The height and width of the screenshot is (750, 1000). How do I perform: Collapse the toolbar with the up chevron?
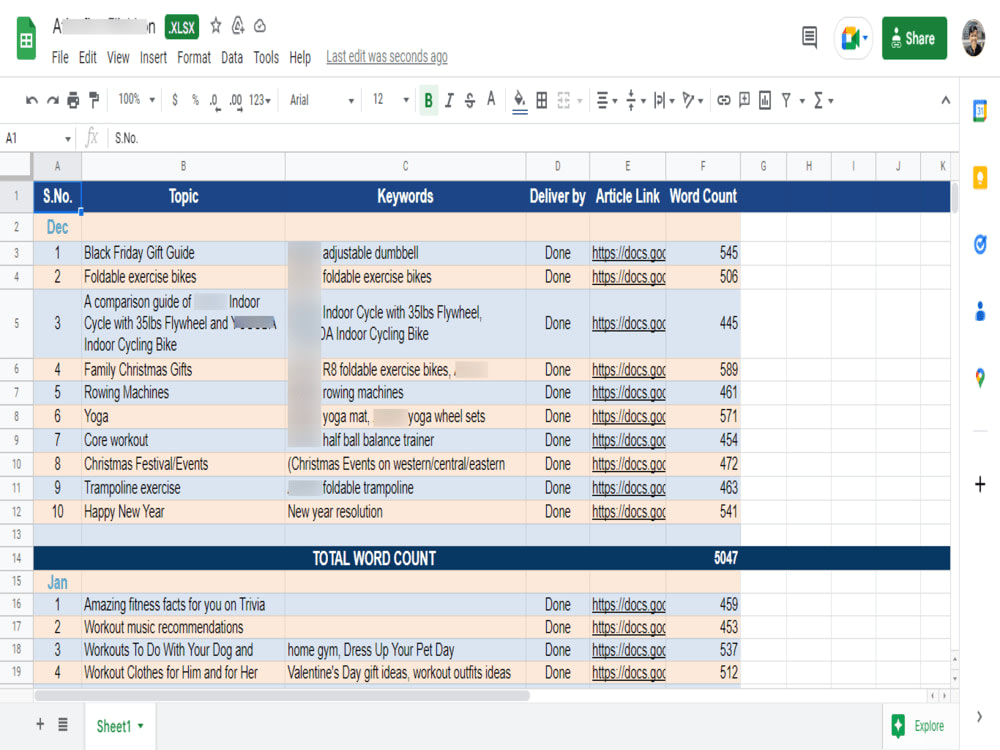pyautogui.click(x=945, y=100)
